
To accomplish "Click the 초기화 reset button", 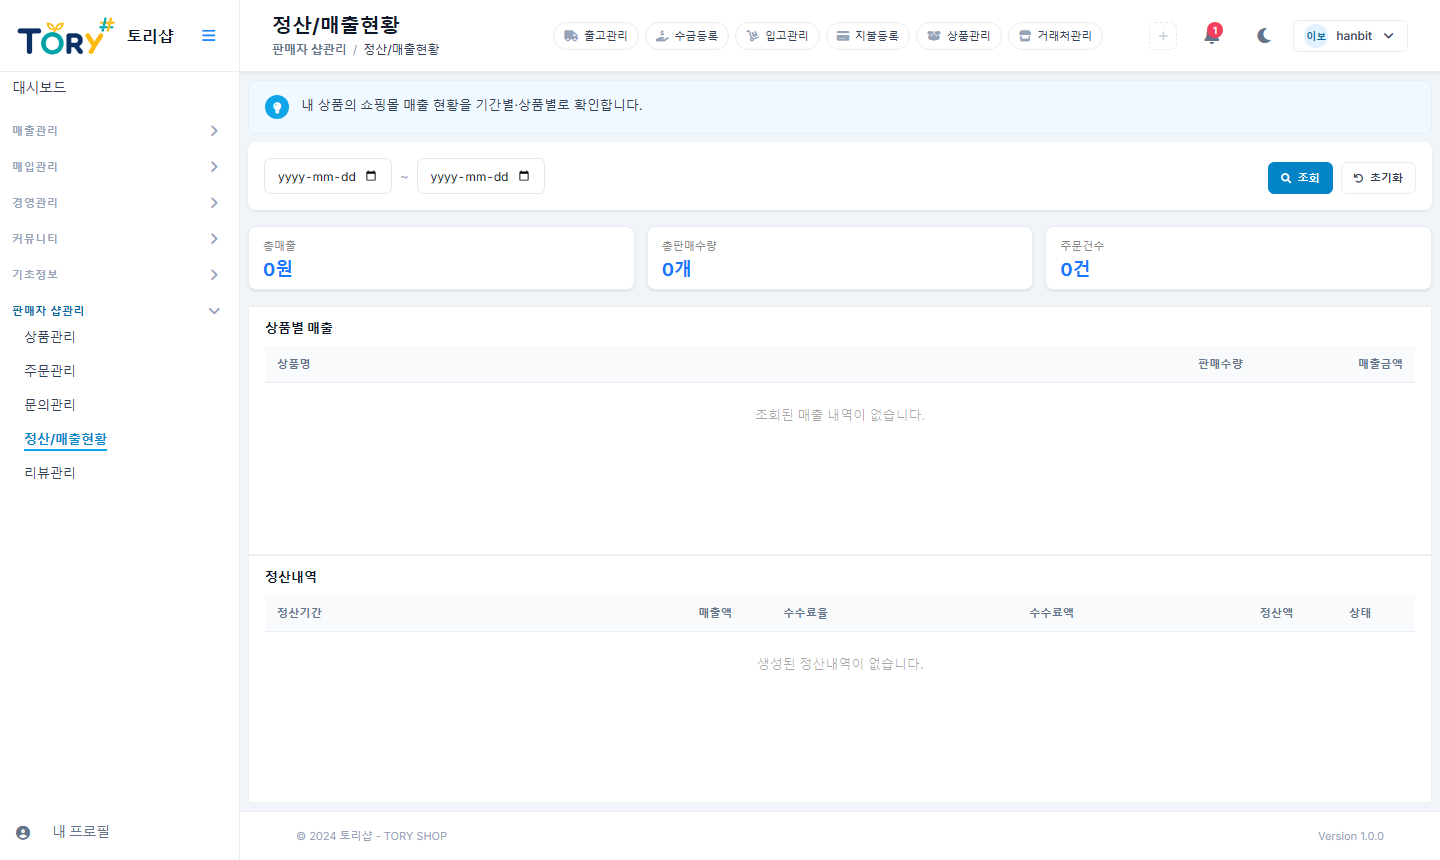I will [x=1378, y=178].
